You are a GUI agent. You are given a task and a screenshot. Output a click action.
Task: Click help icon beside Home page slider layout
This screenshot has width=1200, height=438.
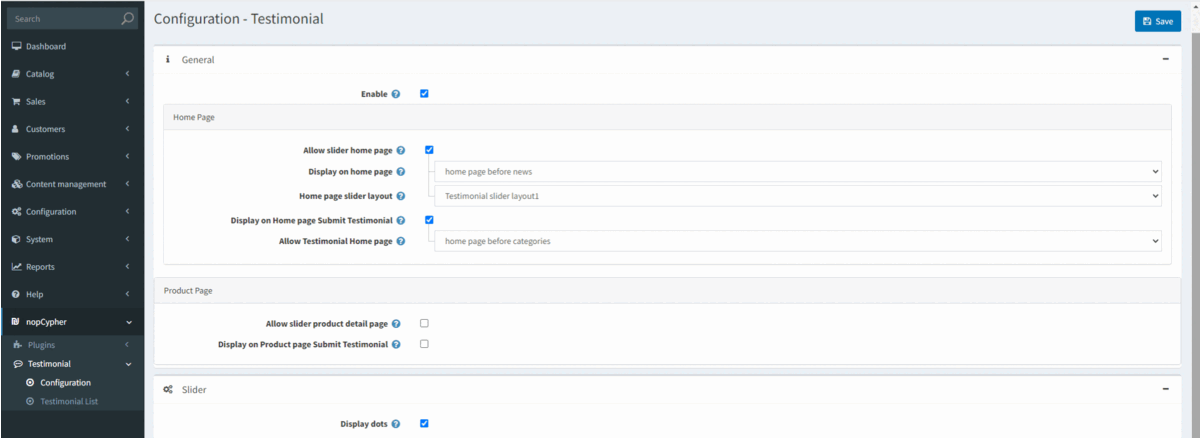(401, 197)
